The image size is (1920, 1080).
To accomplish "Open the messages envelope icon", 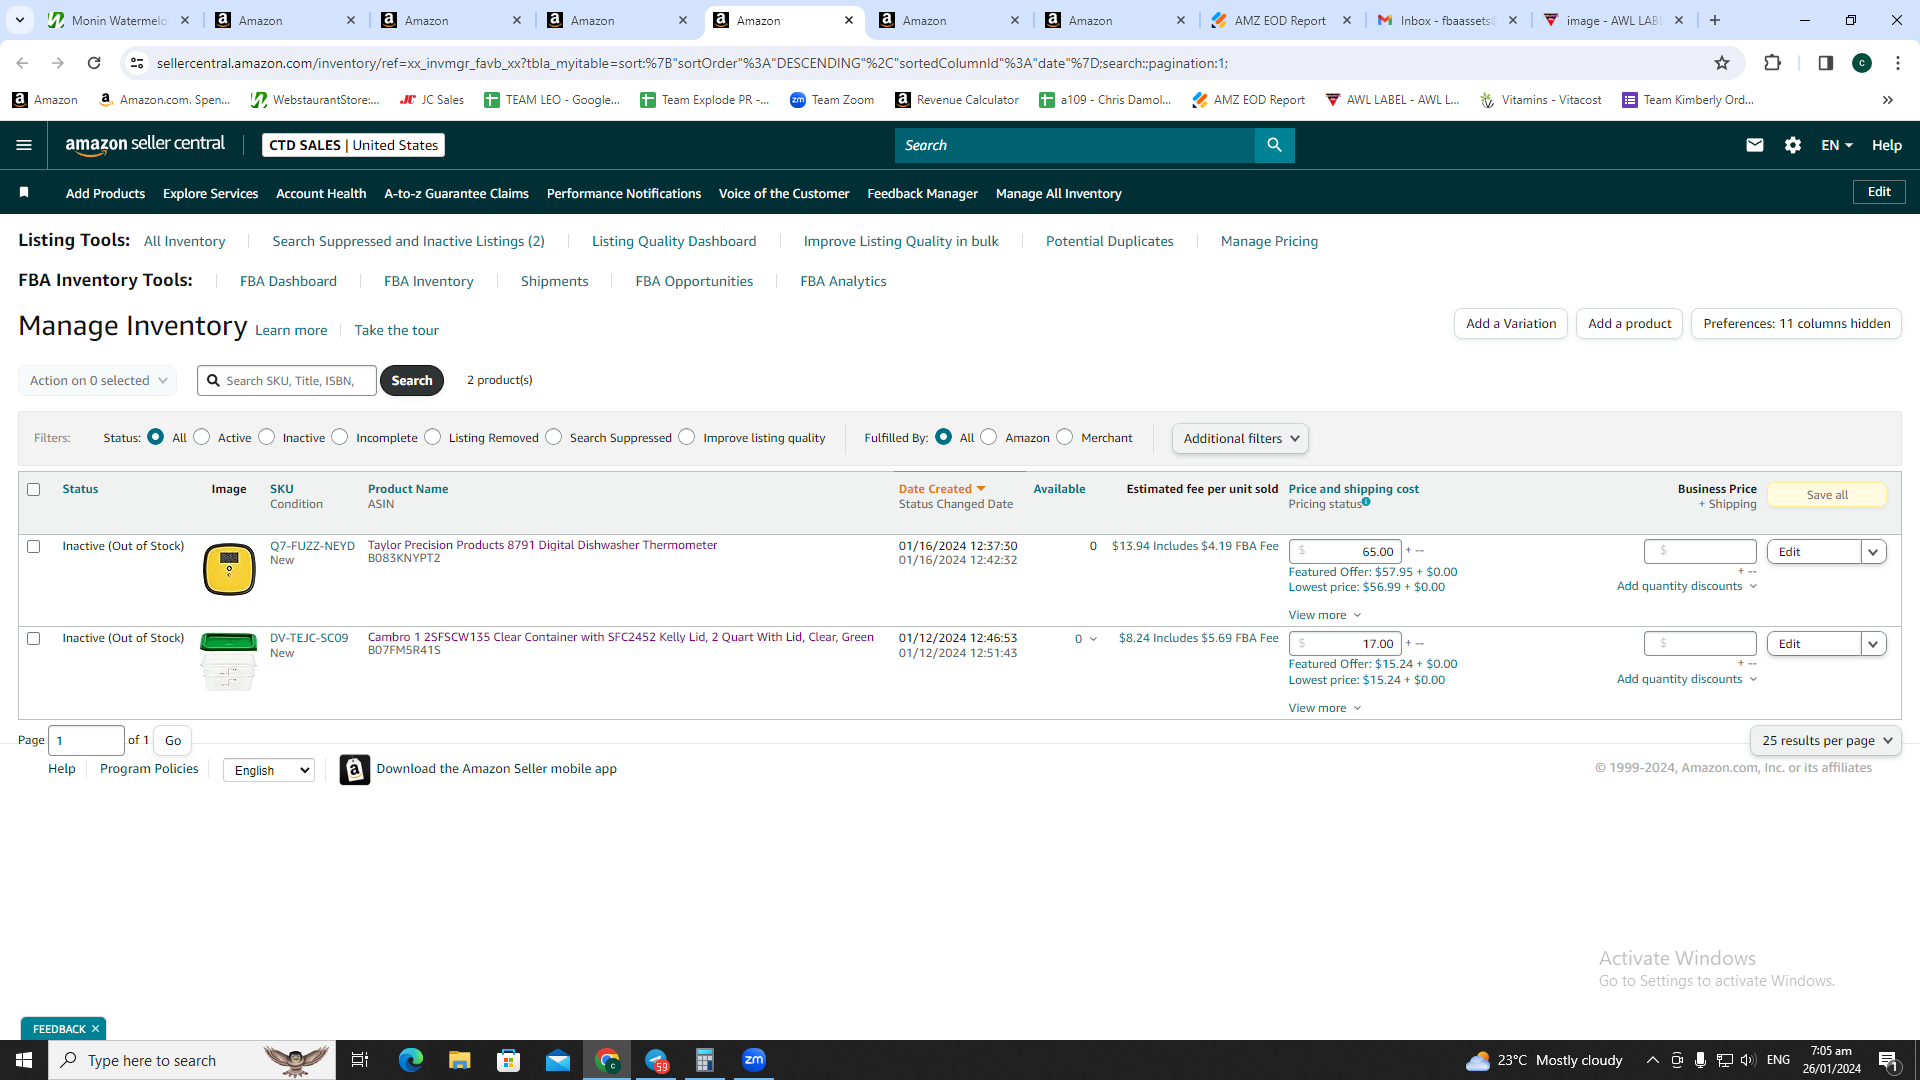I will point(1754,145).
